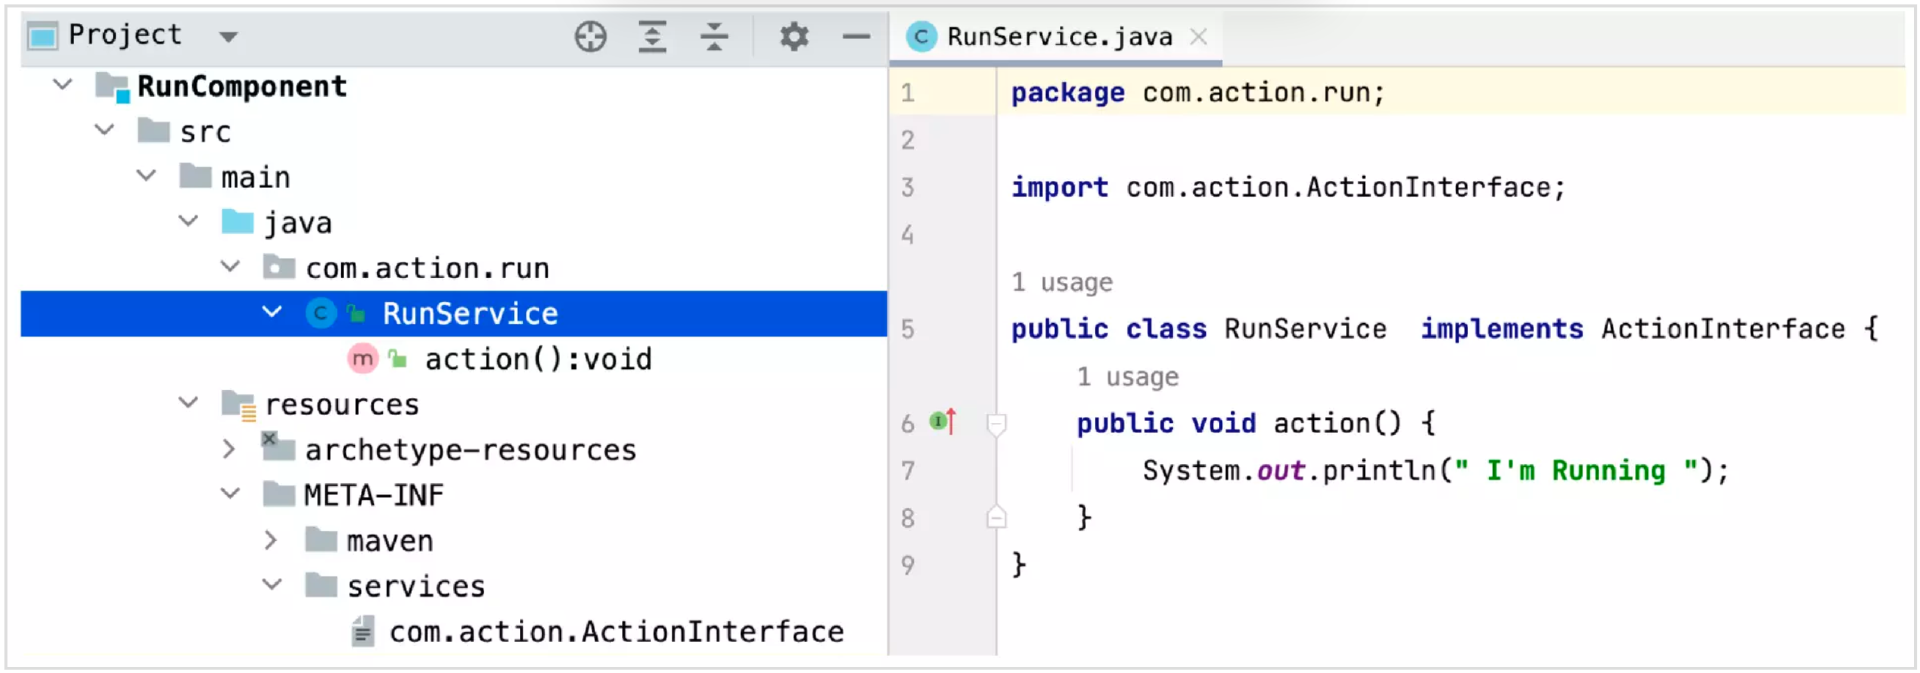Click the '1 usage' hint above class
Viewport: 1920px width, 673px height.
point(1061,283)
